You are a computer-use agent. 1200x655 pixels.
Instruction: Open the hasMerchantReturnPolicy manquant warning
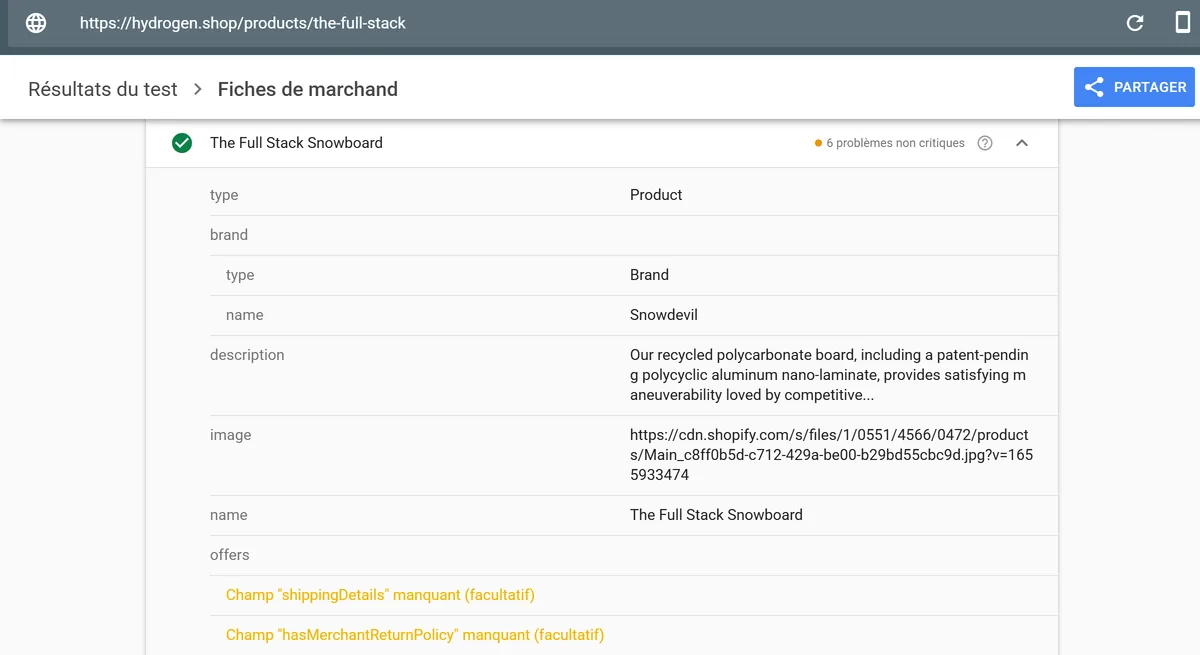coord(415,635)
